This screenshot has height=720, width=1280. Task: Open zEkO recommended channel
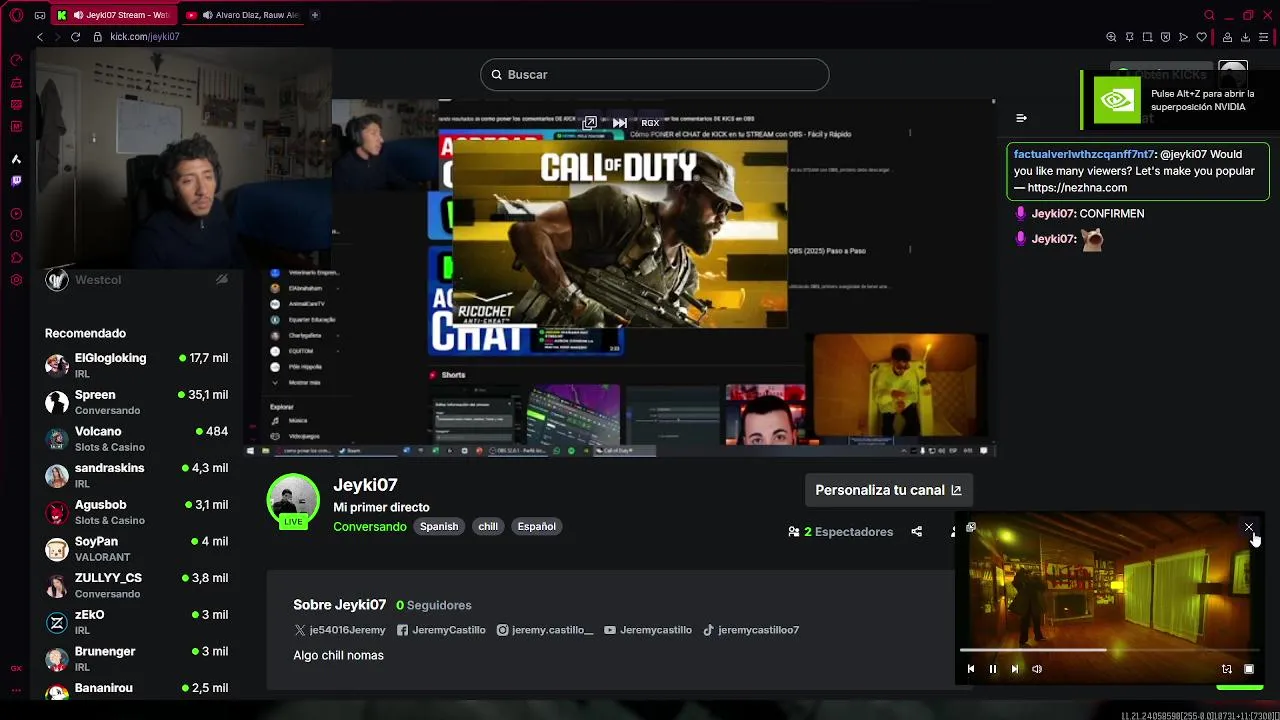[x=136, y=622]
